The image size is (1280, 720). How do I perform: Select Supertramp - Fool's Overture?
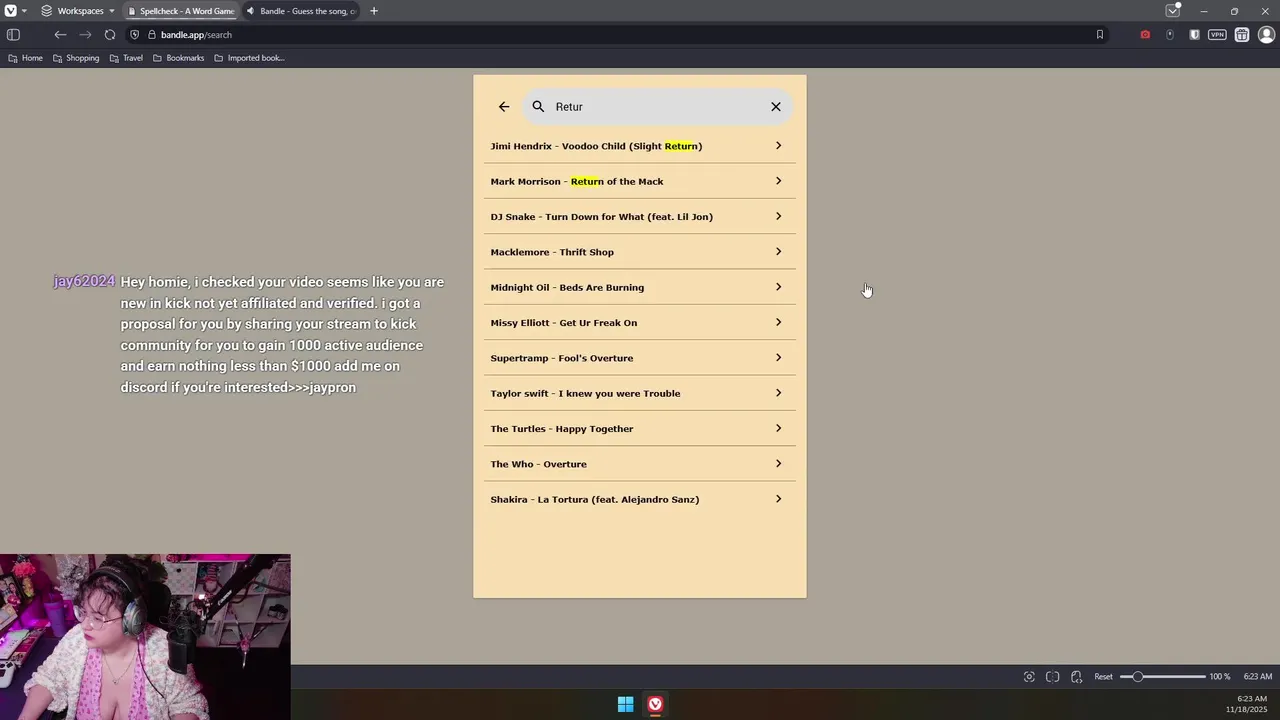pos(640,358)
